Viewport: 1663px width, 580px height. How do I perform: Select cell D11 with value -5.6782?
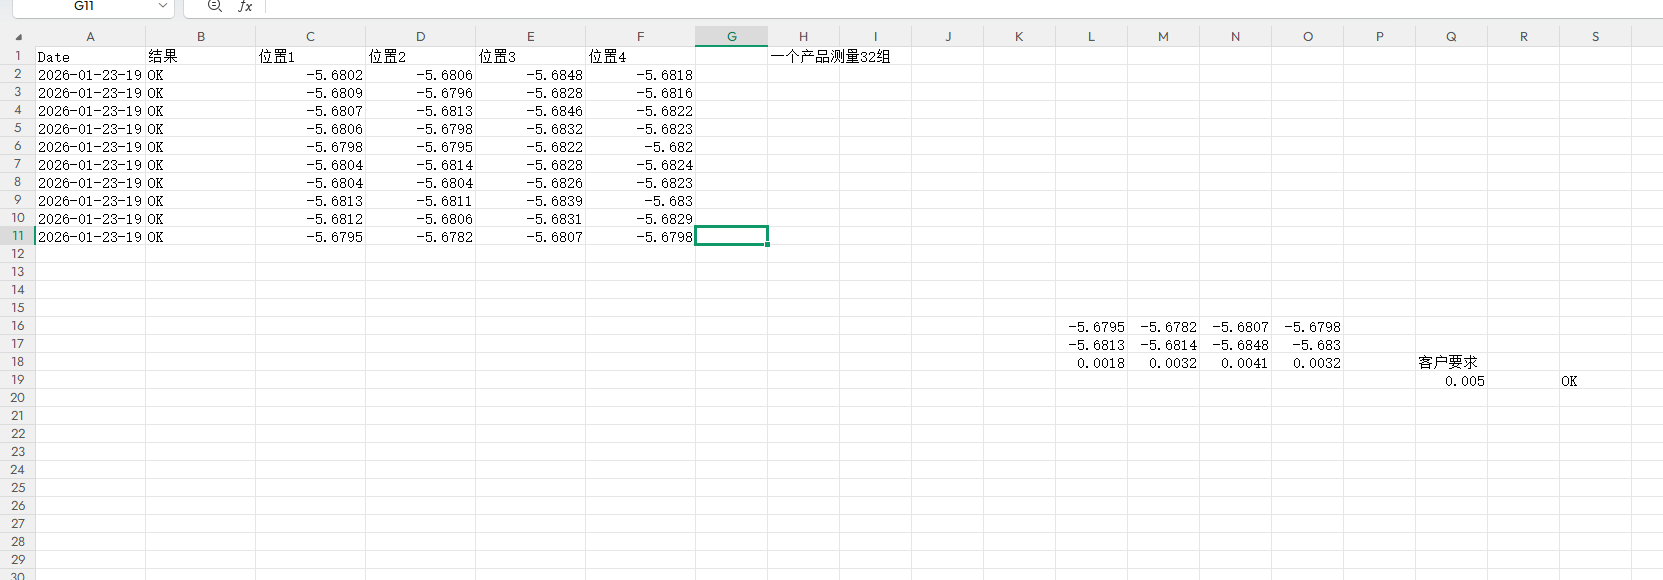(420, 237)
